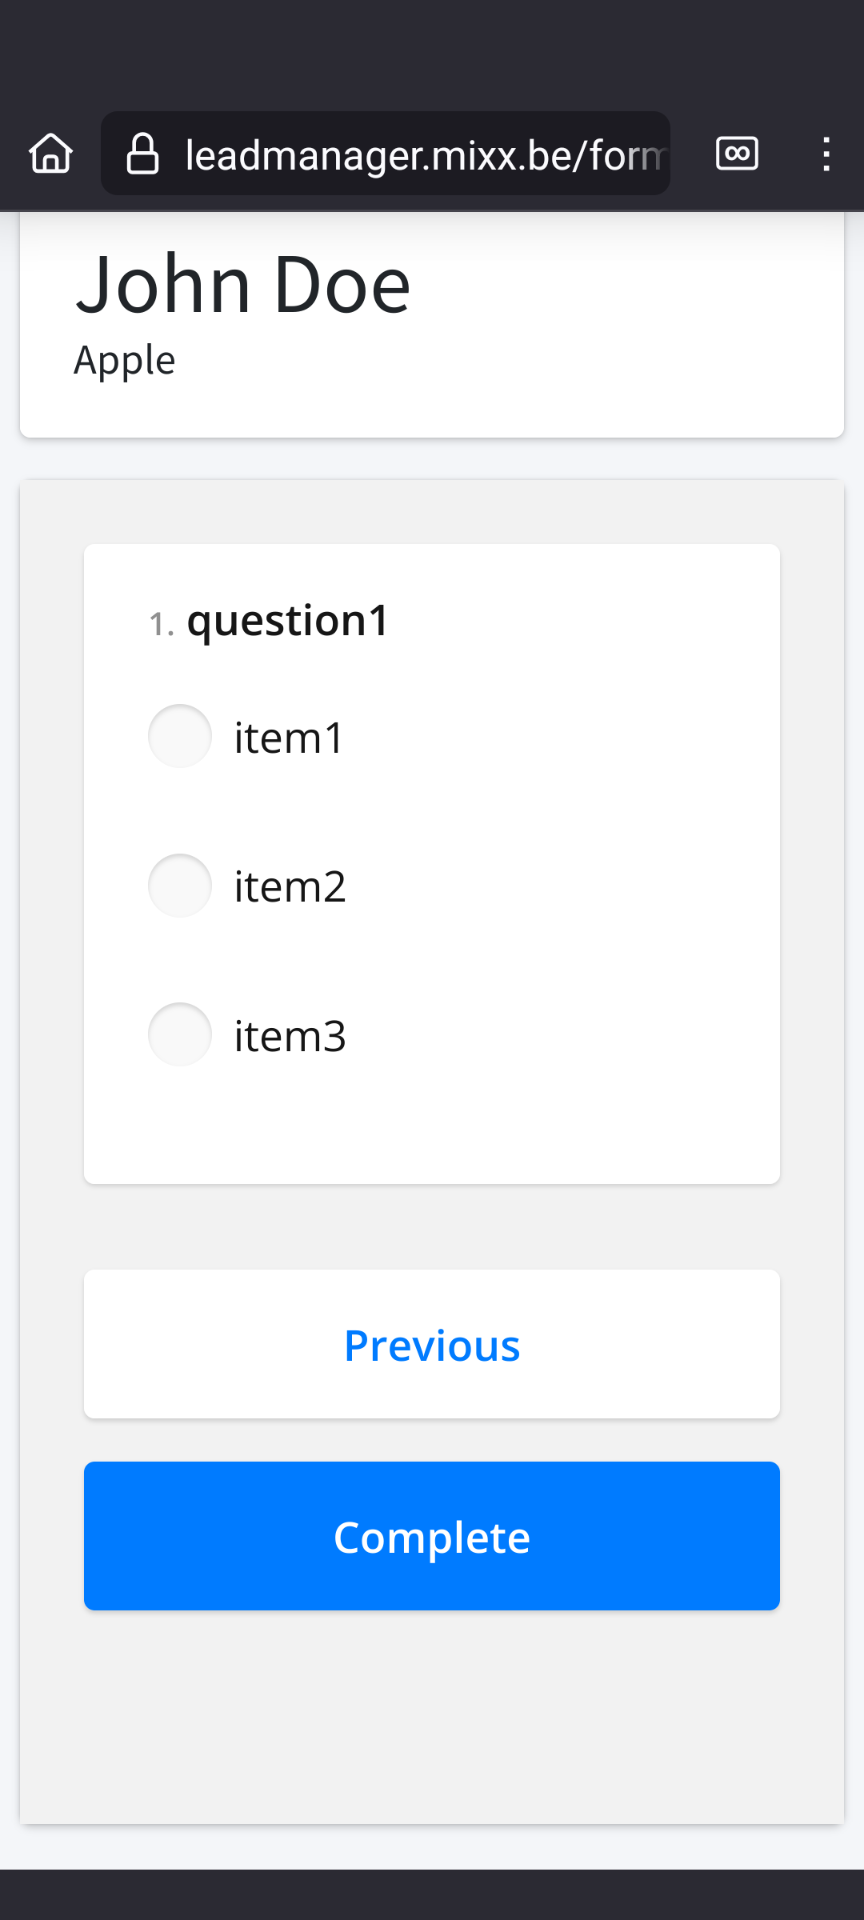864x1920 pixels.
Task: Open the private tabs switcher icon
Action: [x=737, y=153]
